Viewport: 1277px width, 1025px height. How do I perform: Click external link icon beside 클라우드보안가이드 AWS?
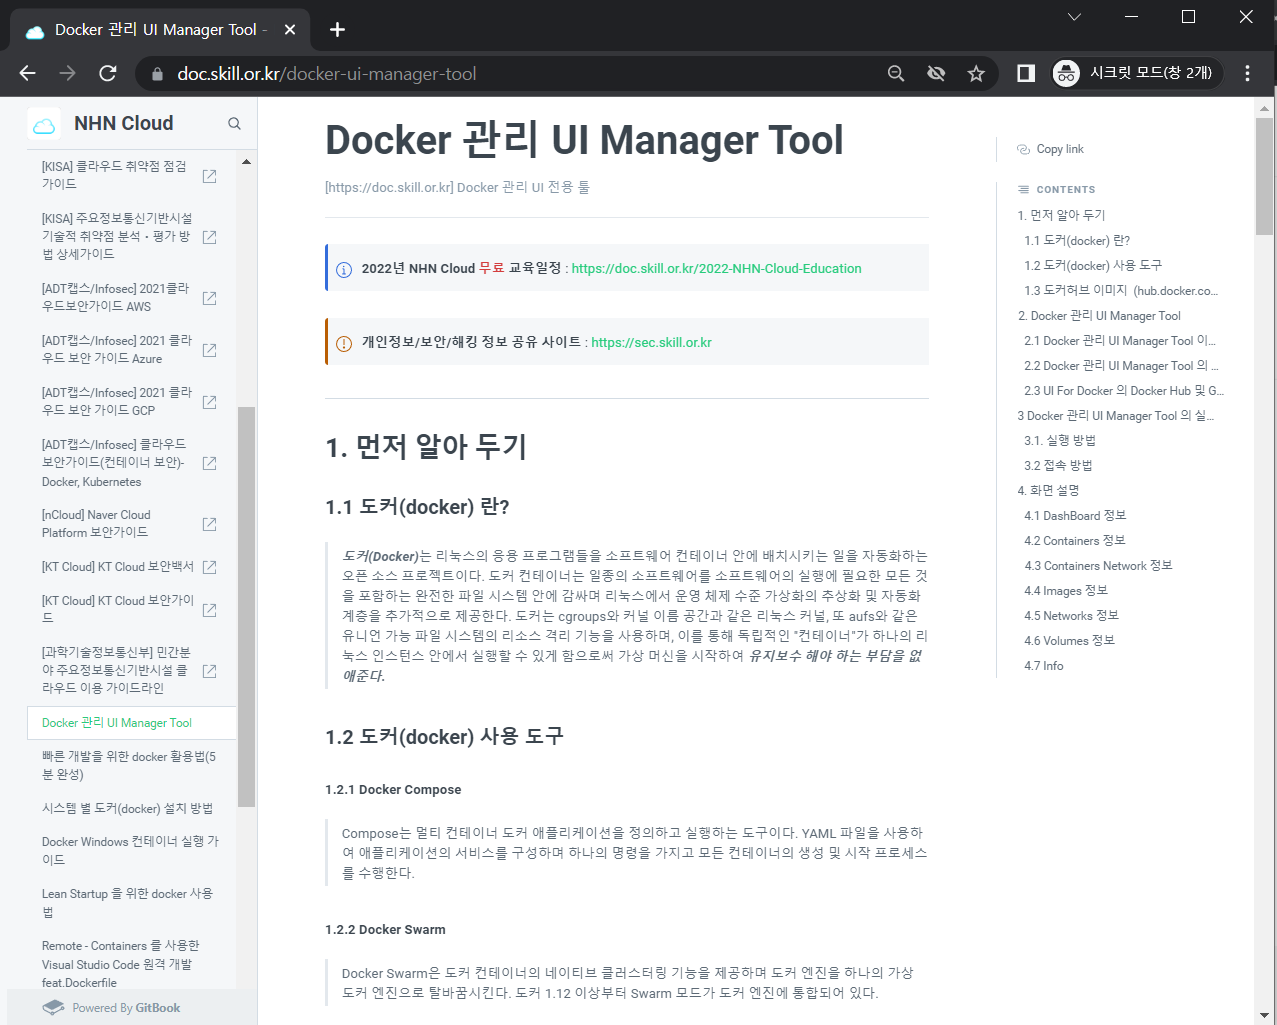209,298
